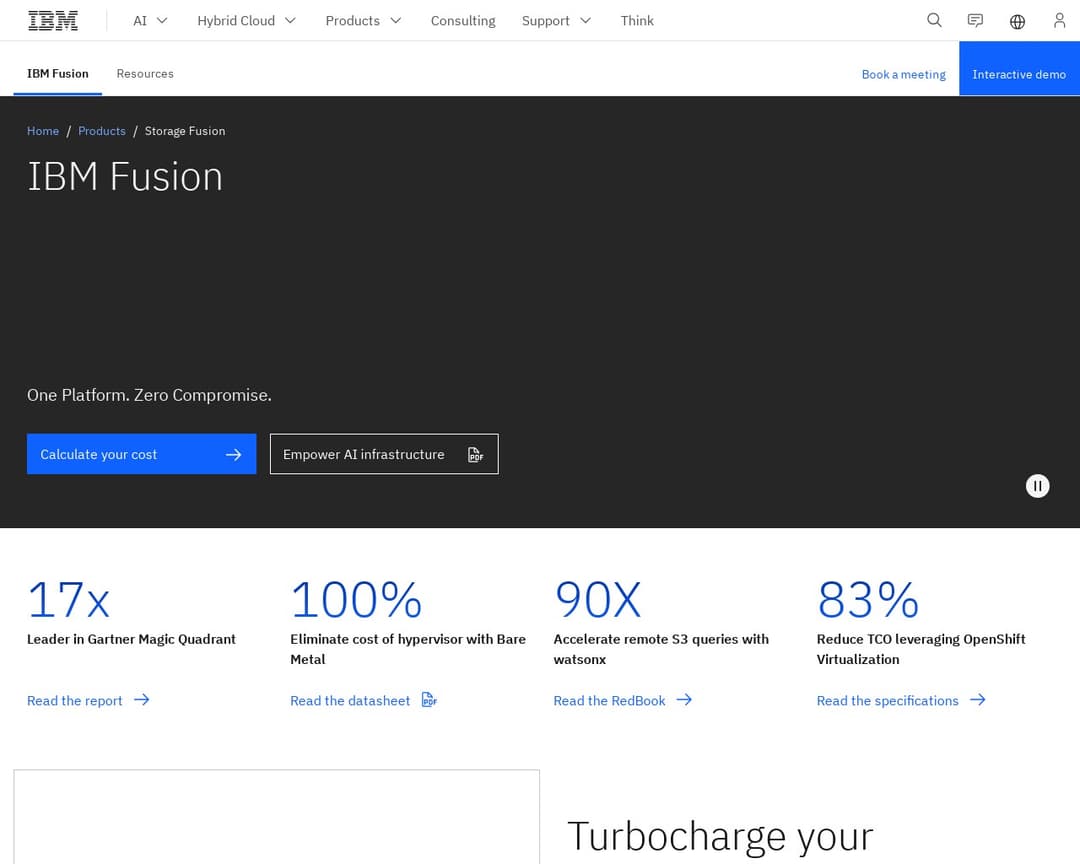Click 'Reduce TCO leveraging OpenShift Virtualization' text
The height and width of the screenshot is (864, 1080).
pyautogui.click(x=921, y=649)
